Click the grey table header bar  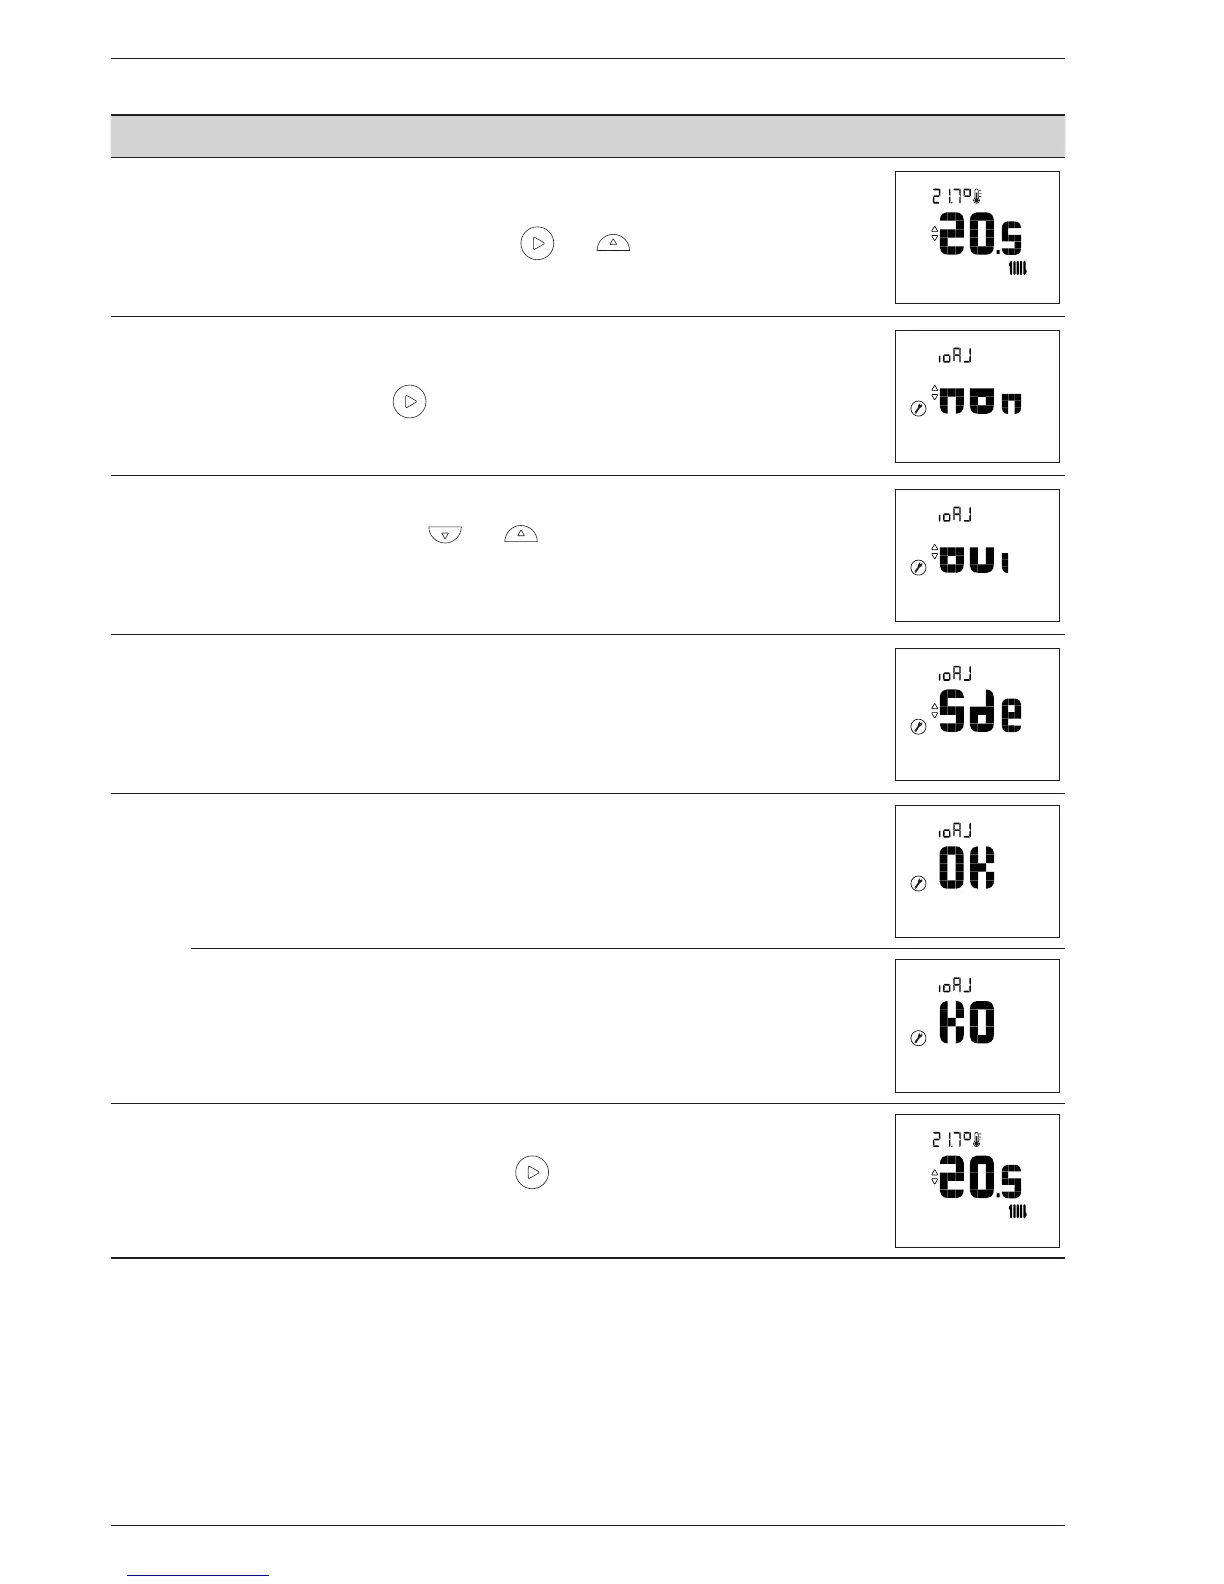coord(587,136)
